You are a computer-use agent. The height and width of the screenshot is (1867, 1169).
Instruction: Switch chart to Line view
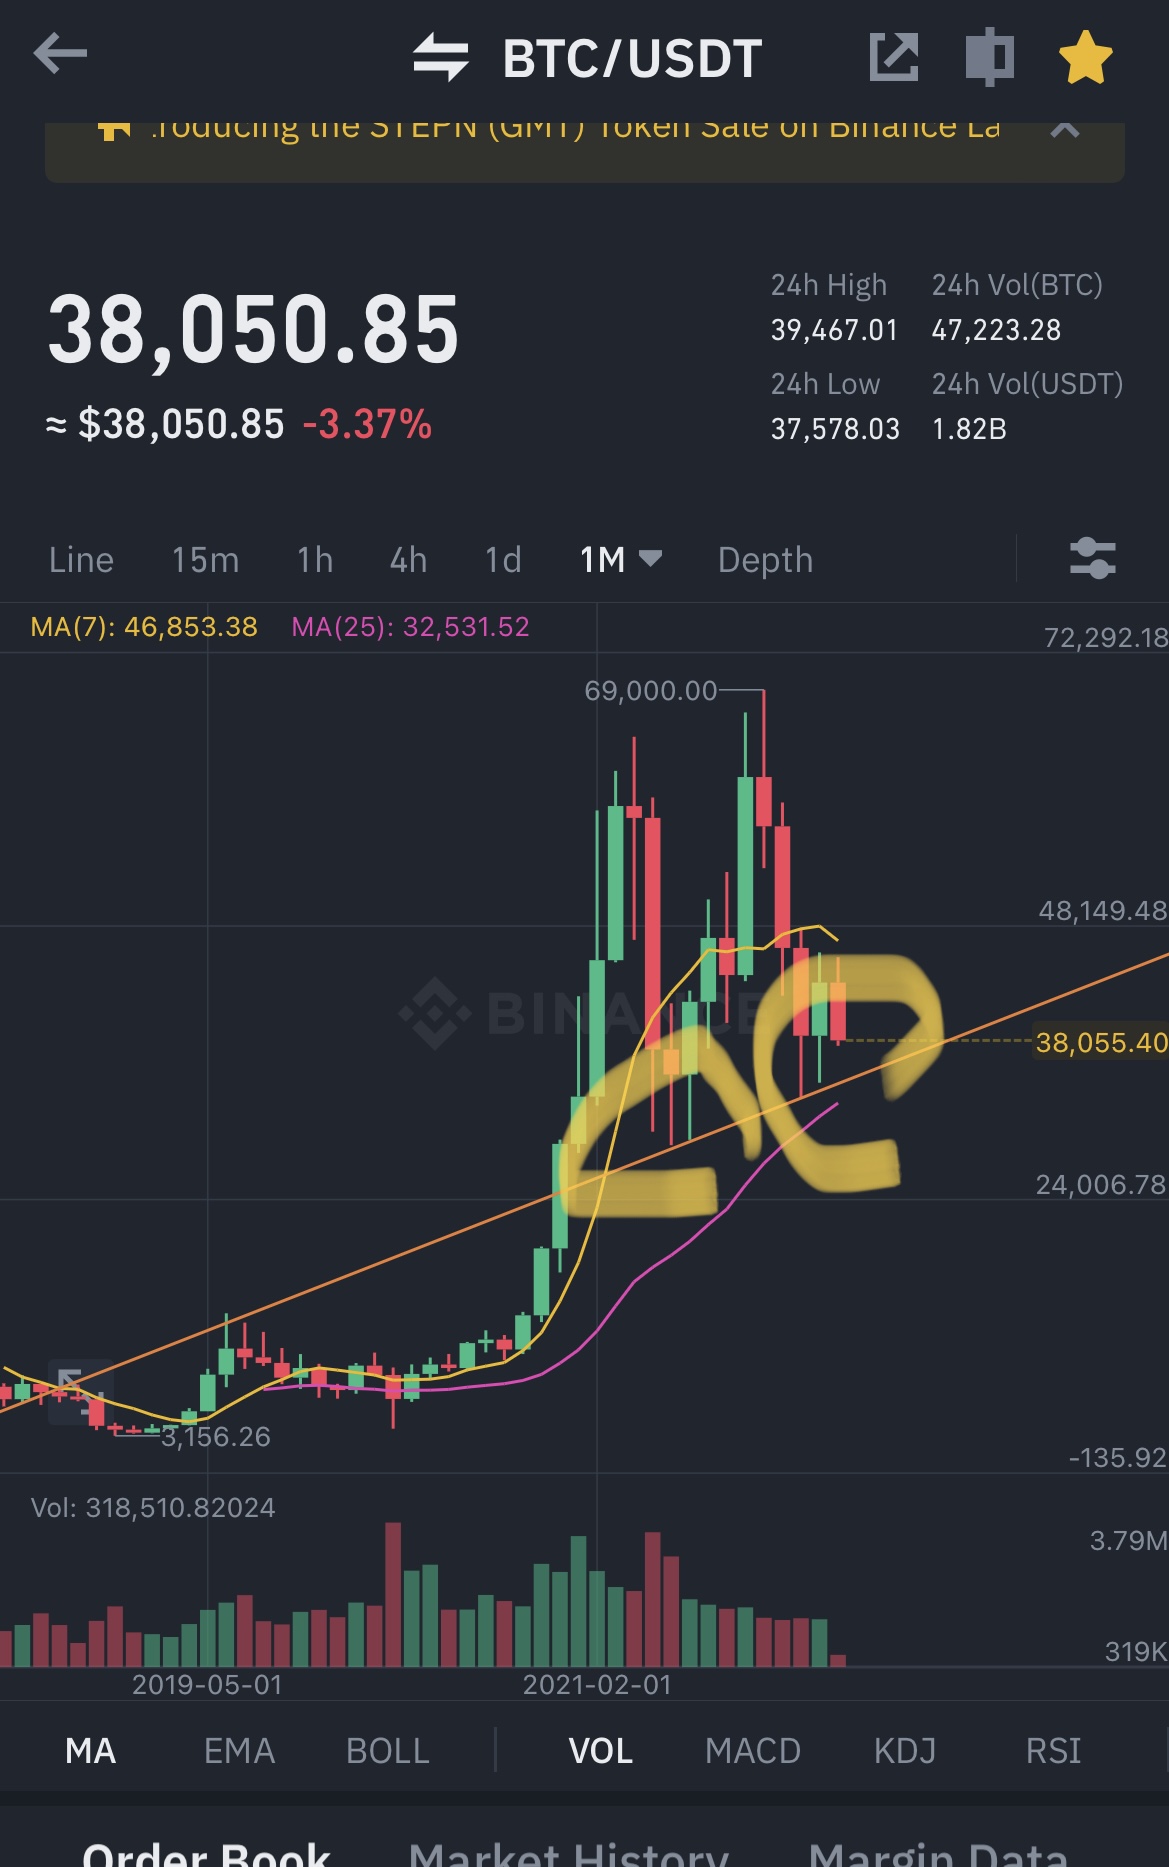pos(81,560)
